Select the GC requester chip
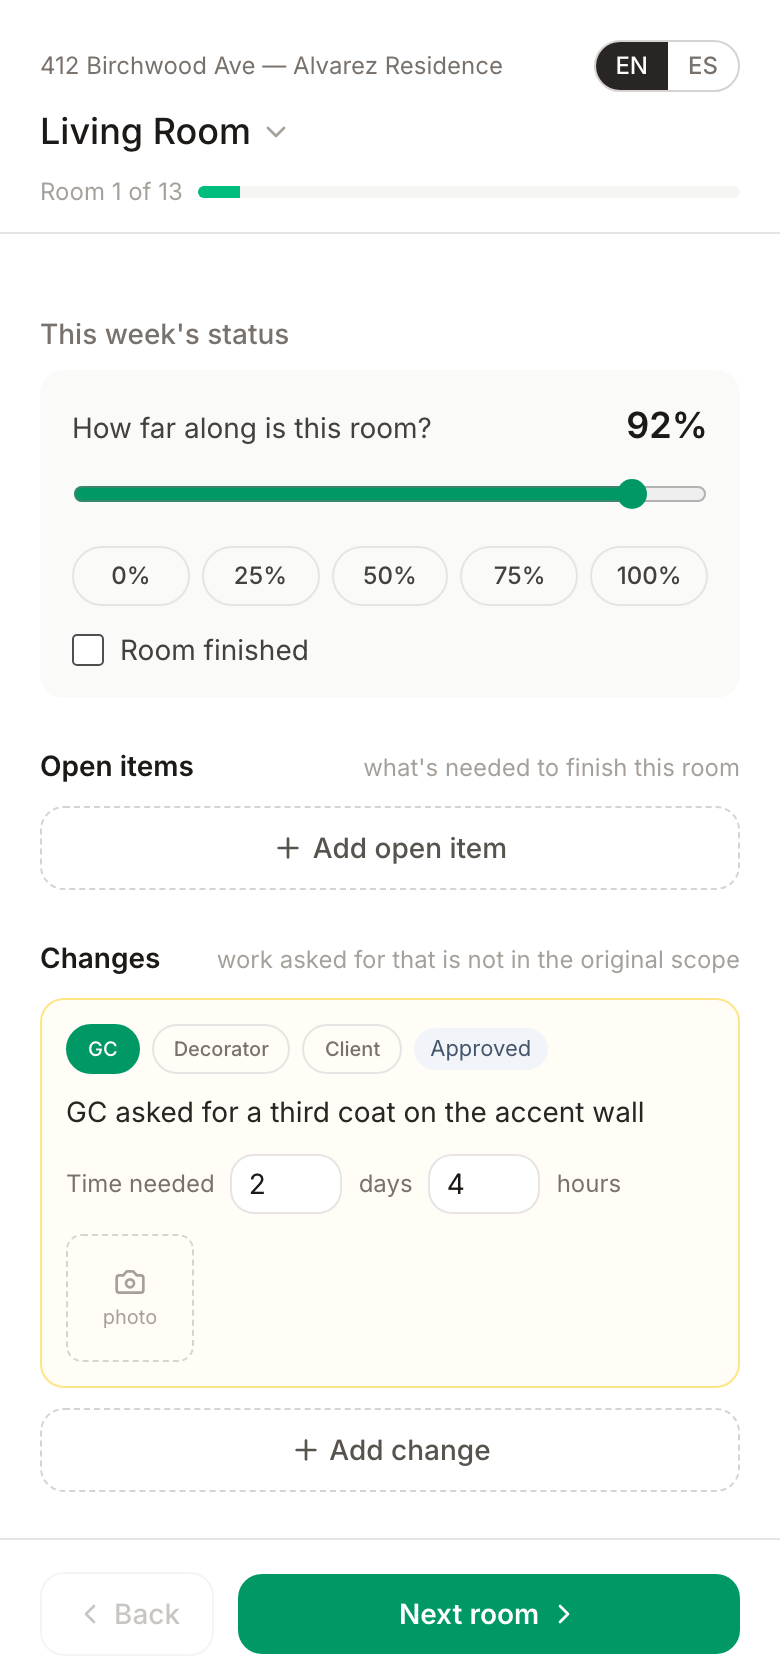The width and height of the screenshot is (780, 1660). pos(103,1049)
